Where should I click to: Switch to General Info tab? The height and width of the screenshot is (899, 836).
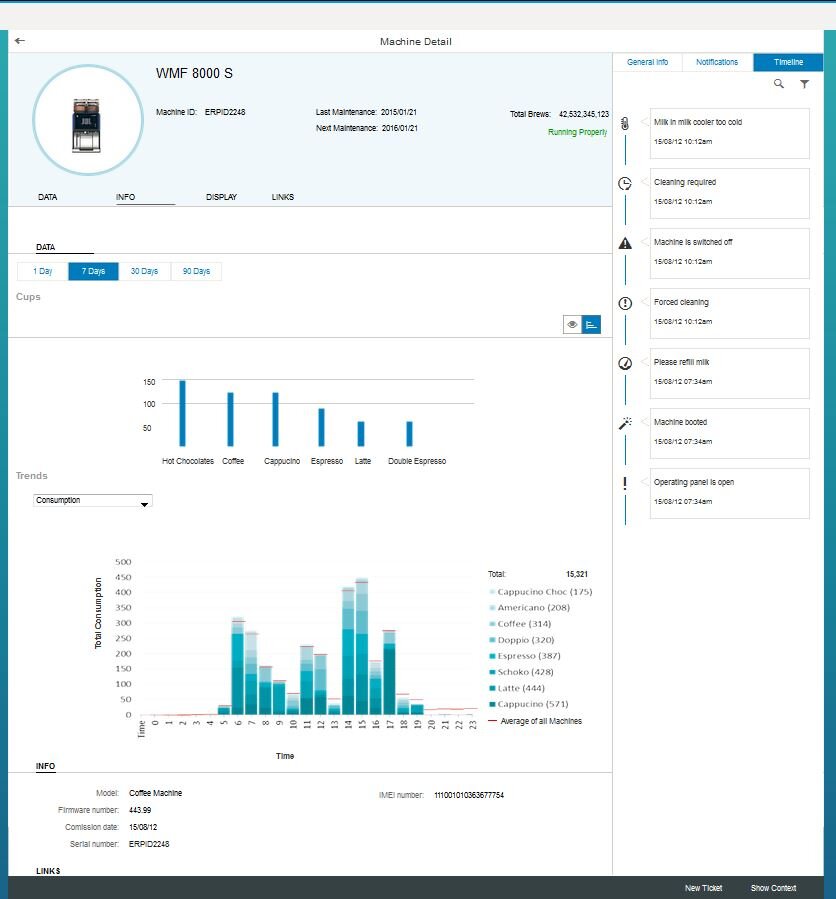coord(647,62)
